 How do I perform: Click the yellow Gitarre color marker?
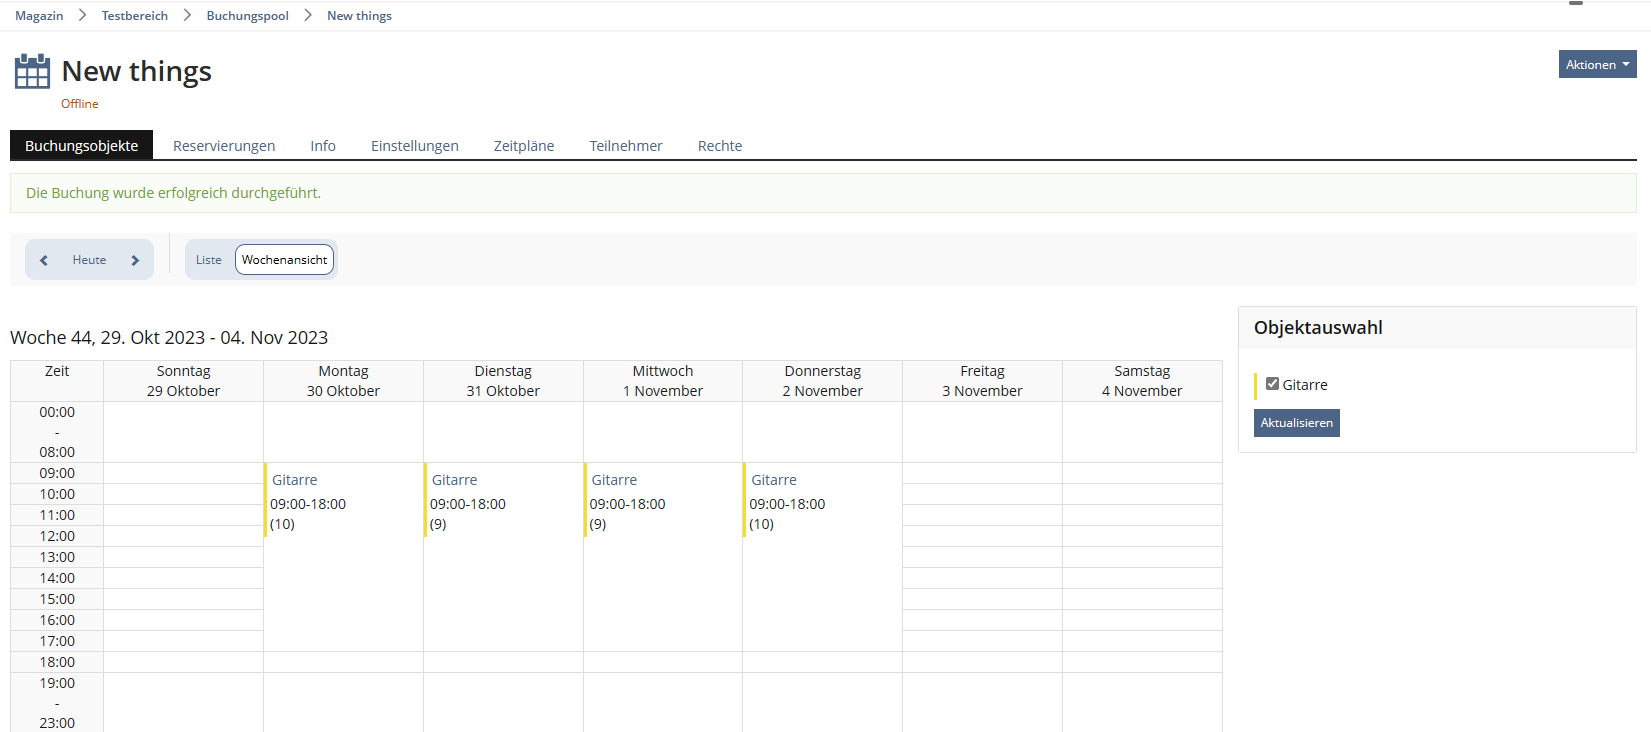1256,385
